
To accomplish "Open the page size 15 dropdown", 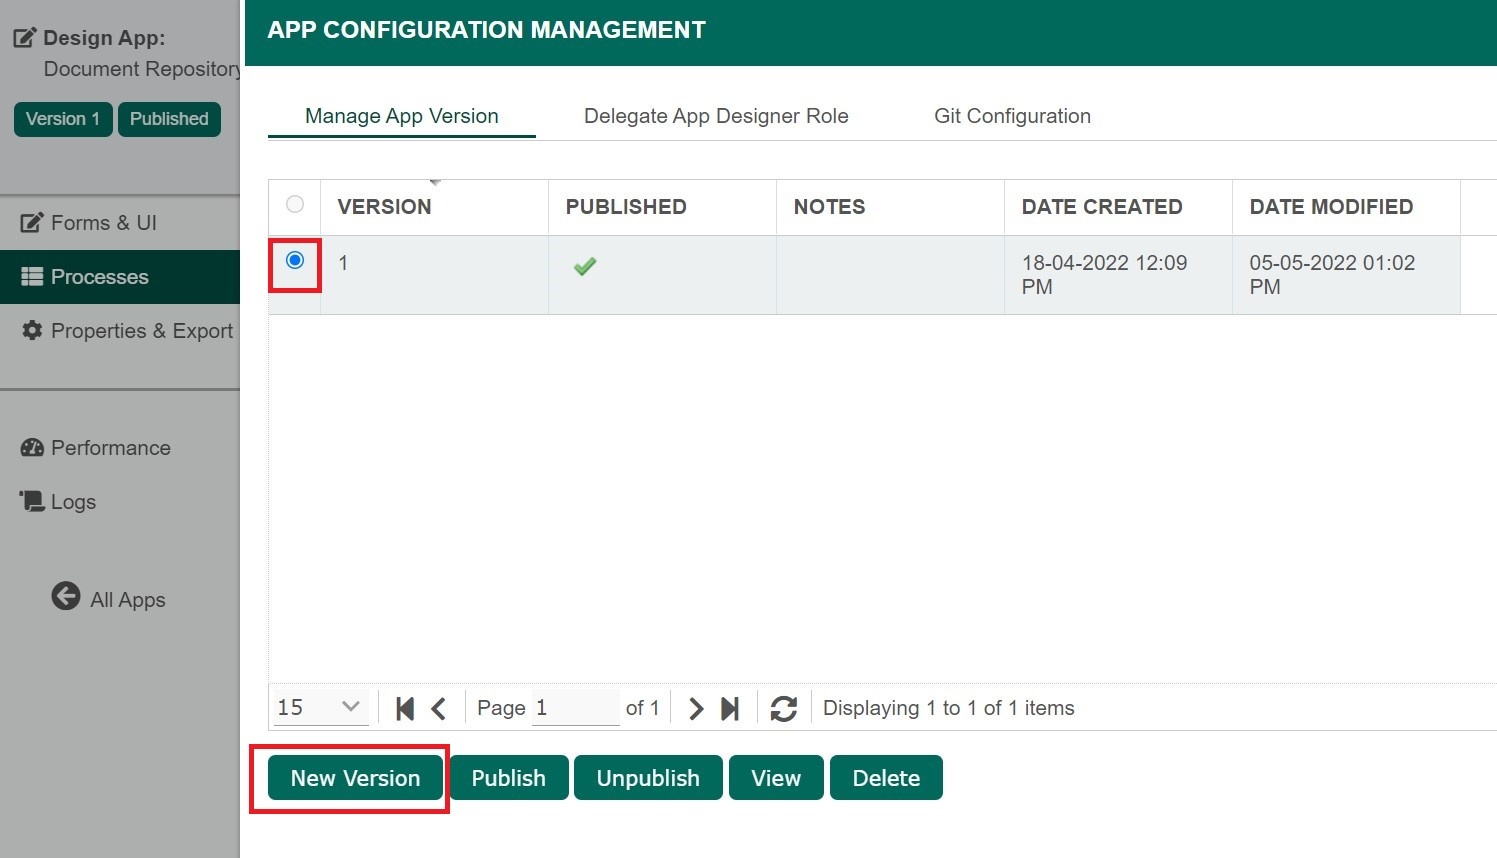I will (x=320, y=708).
